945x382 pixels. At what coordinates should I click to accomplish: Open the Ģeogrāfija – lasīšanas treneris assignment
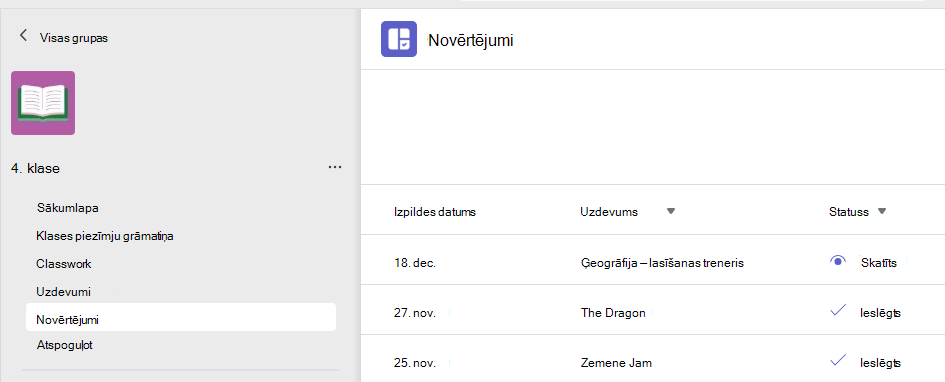tap(662, 263)
